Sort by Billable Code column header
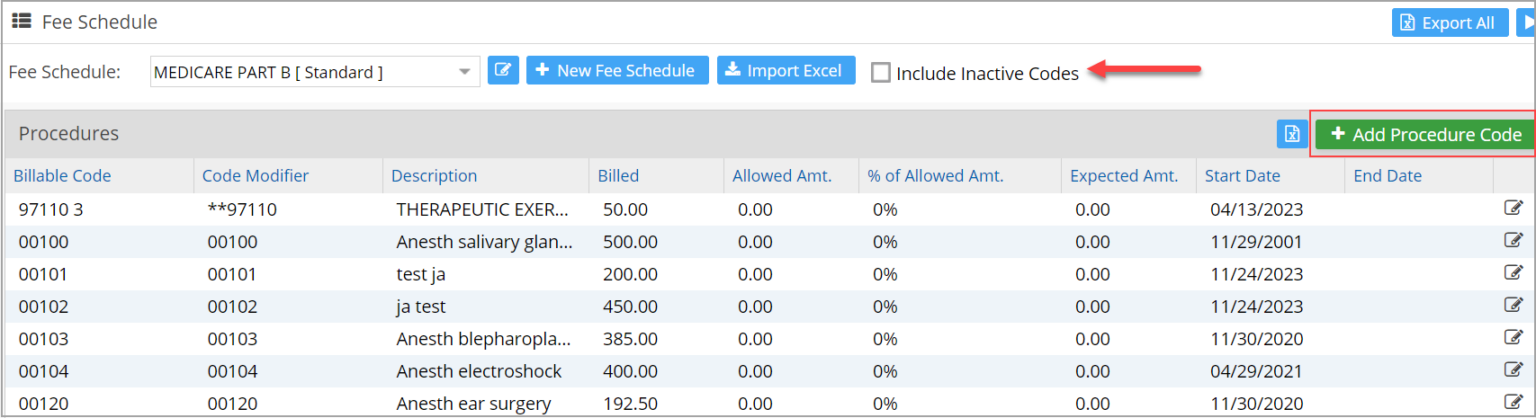The height and width of the screenshot is (418, 1536). tap(62, 176)
